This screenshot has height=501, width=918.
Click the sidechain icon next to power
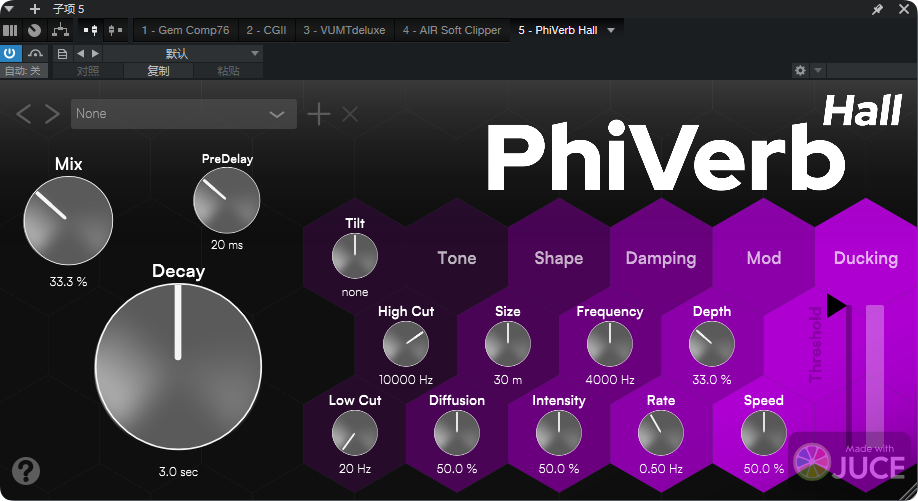pyautogui.click(x=35, y=53)
